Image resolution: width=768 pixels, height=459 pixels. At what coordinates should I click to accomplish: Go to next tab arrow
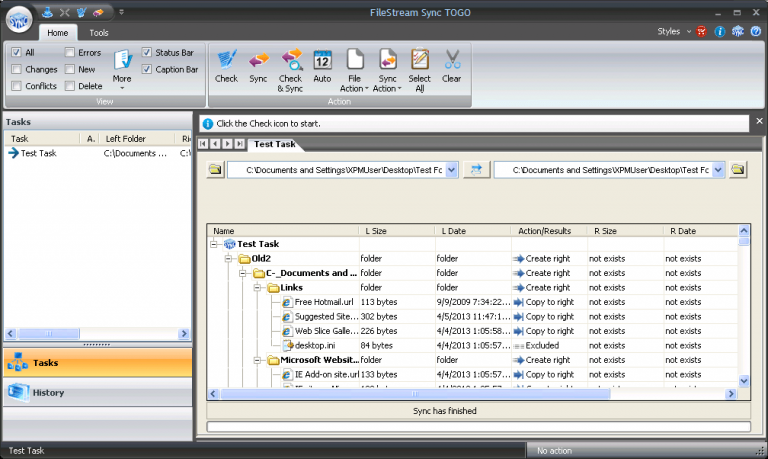coord(227,144)
